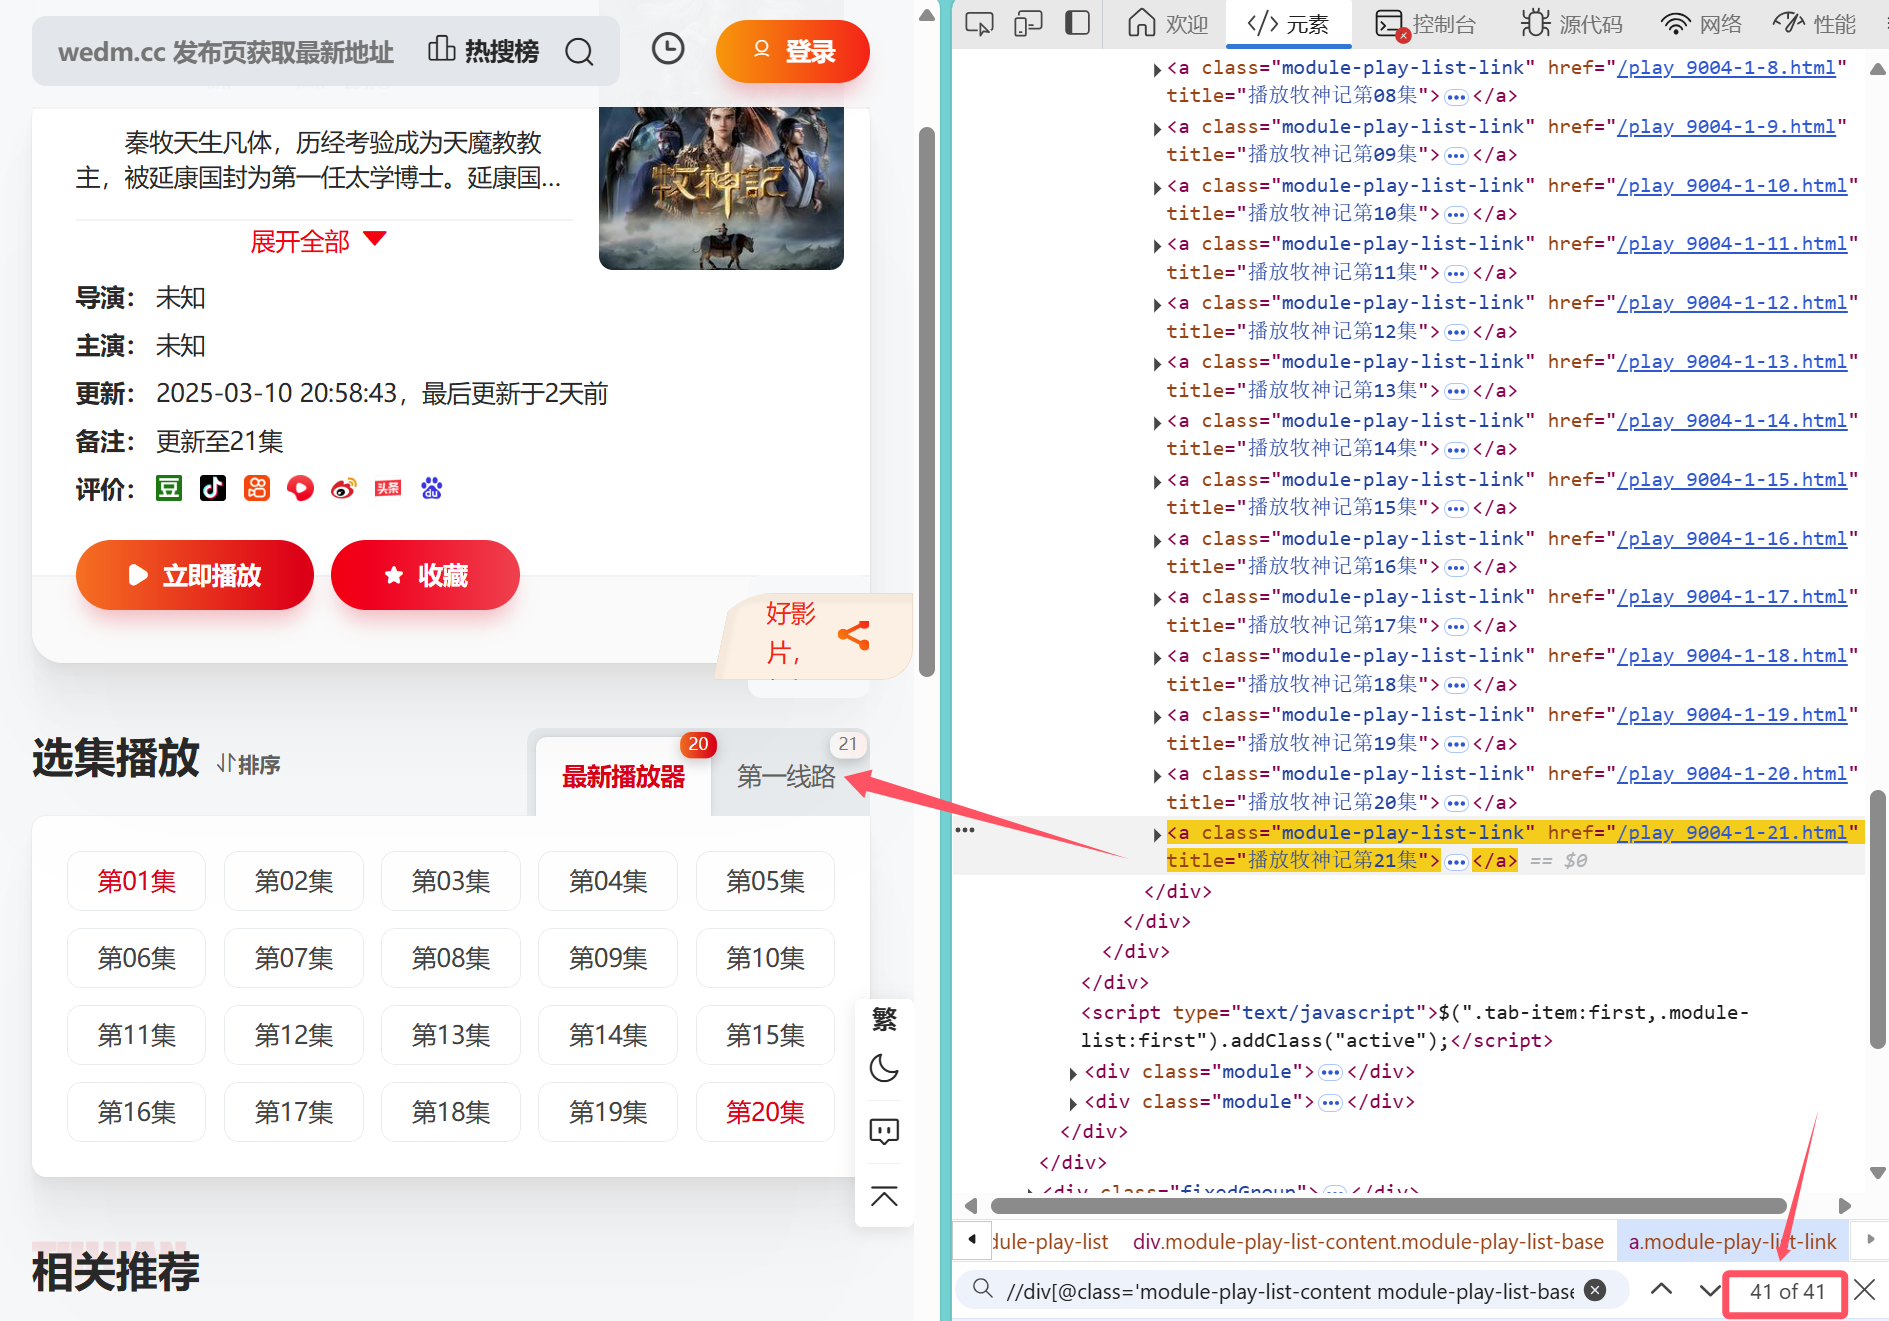Image resolution: width=1889 pixels, height=1321 pixels.
Task: Click the 立即播放 button
Action: pos(195,575)
